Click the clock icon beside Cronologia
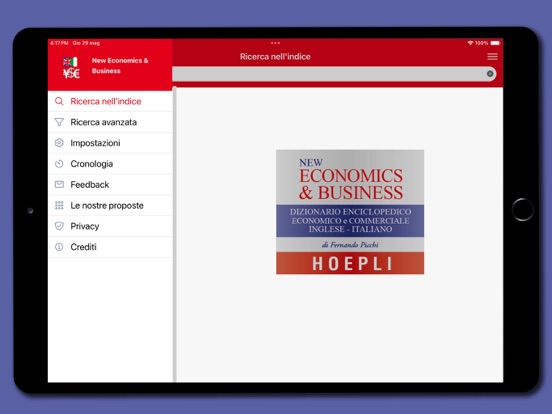 (x=59, y=164)
